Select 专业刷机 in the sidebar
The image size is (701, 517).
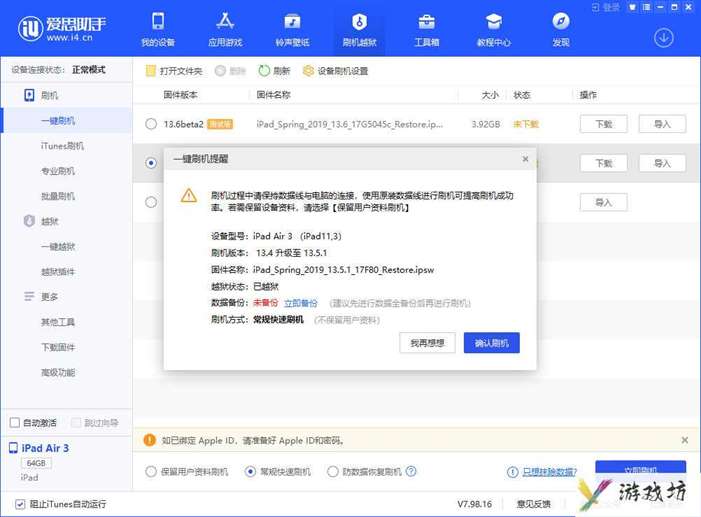[58, 171]
